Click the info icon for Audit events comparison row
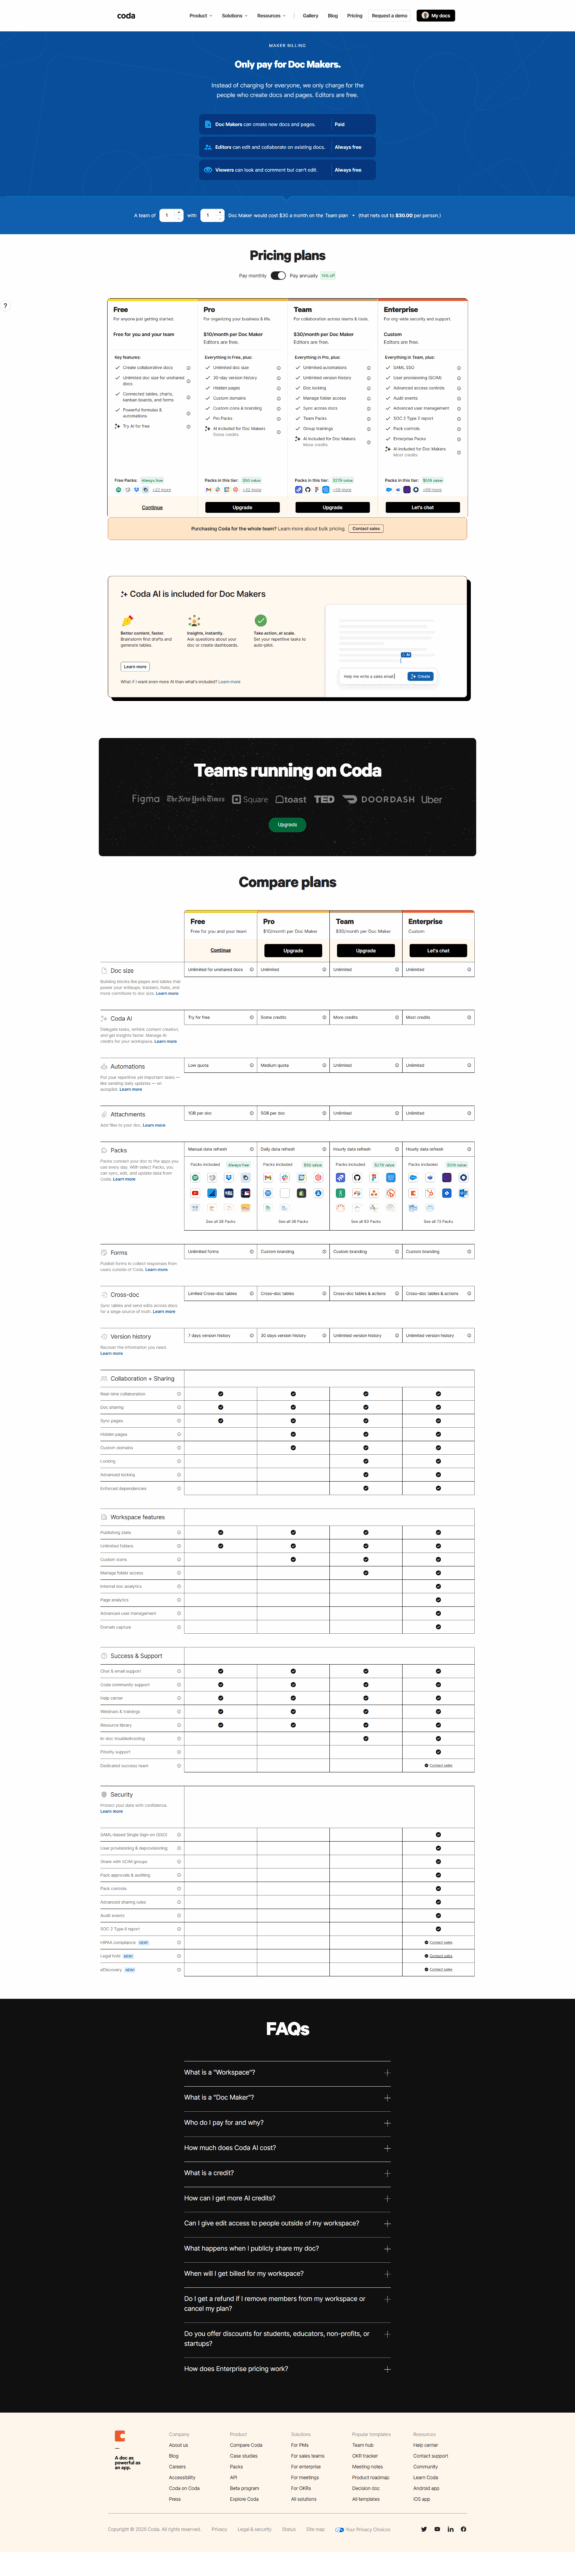The height and width of the screenshot is (2560, 575). [179, 1916]
